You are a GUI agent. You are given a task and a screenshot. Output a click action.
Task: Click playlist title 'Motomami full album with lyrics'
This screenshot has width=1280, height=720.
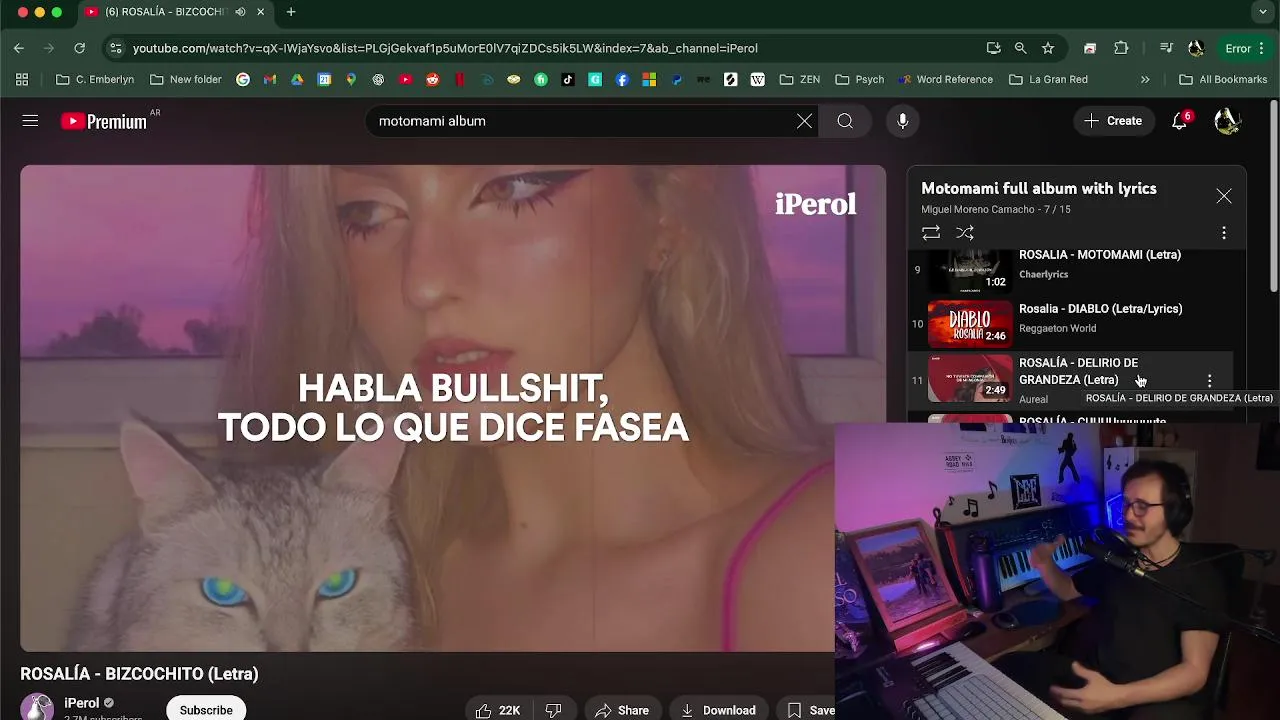tap(1039, 189)
